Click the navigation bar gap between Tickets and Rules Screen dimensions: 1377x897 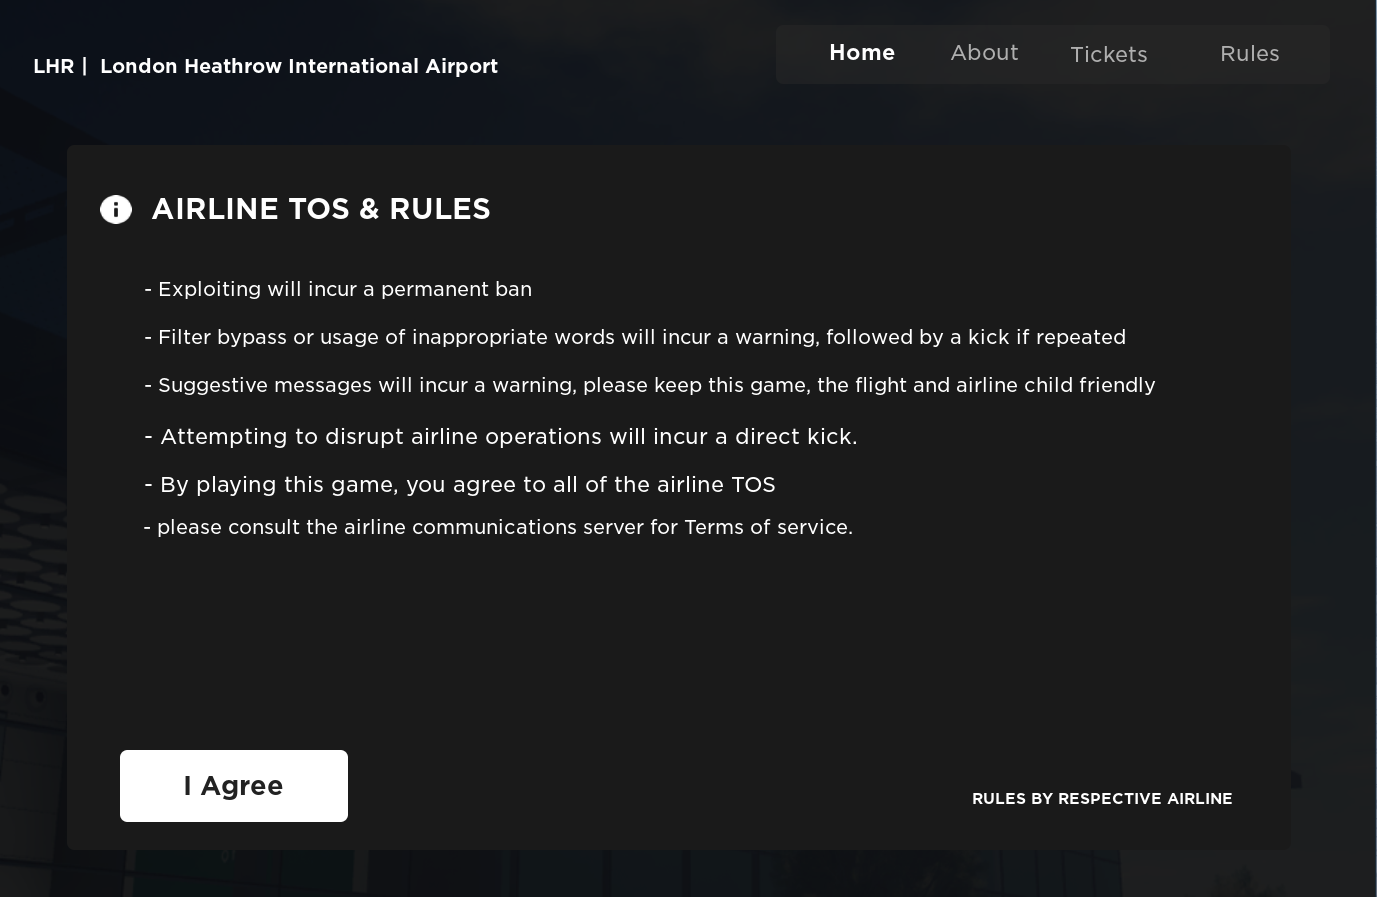[1184, 55]
